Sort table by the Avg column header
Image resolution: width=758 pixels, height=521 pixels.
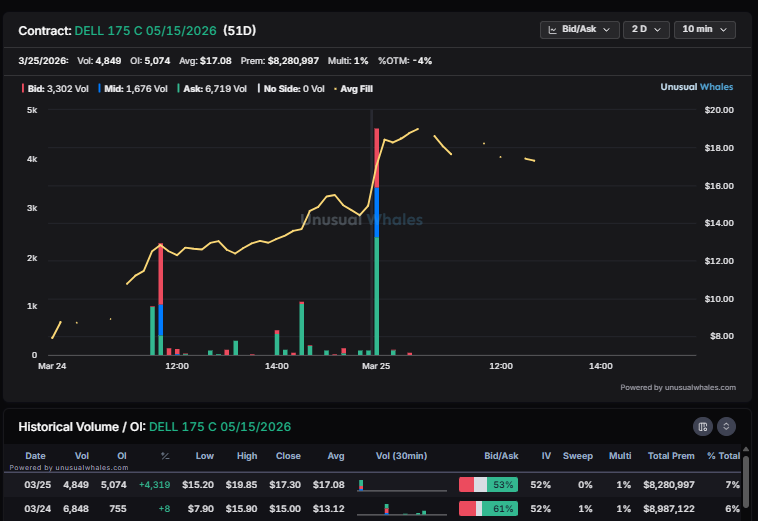tap(336, 456)
